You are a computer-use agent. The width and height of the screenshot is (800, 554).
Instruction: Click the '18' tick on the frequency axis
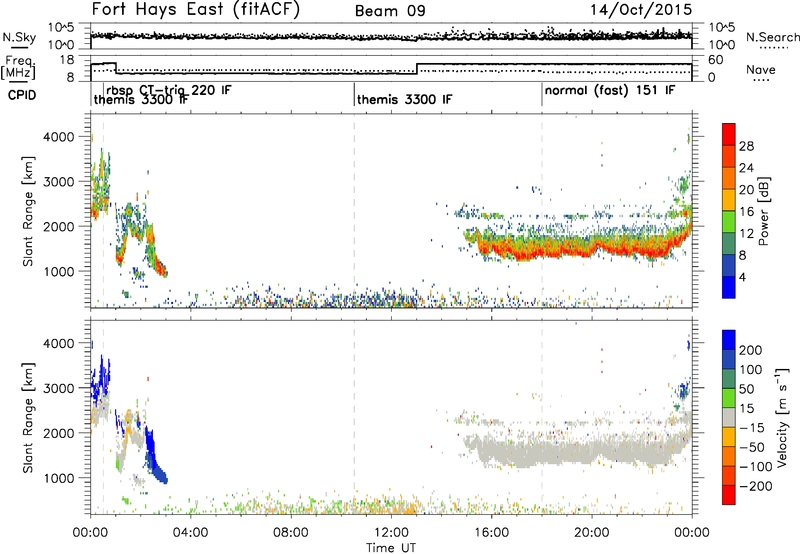coord(66,60)
